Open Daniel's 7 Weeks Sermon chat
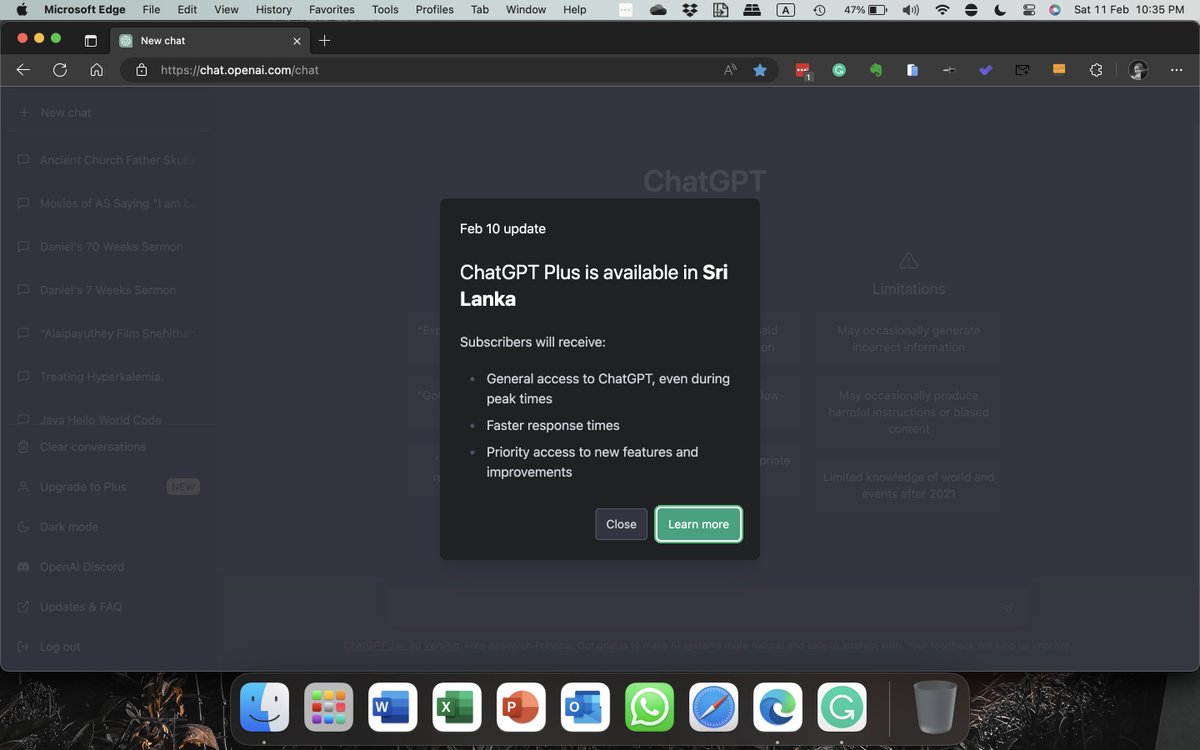Screen dimensions: 1200x750 [x=108, y=290]
